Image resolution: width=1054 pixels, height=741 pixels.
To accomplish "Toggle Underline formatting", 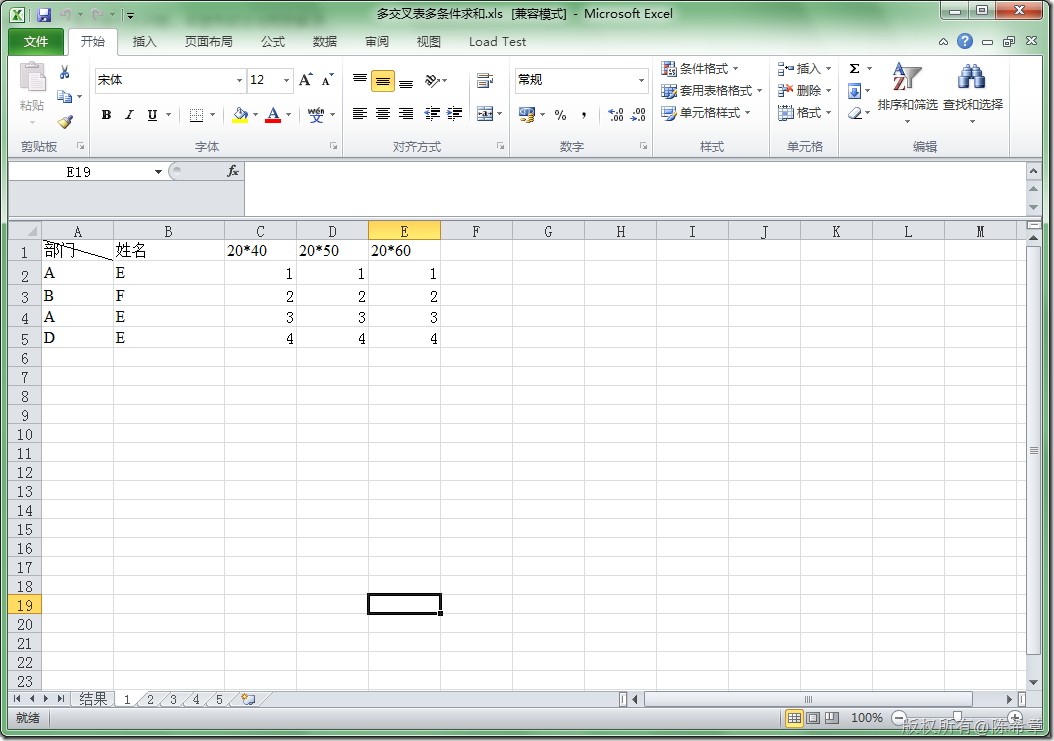I will click(x=152, y=115).
